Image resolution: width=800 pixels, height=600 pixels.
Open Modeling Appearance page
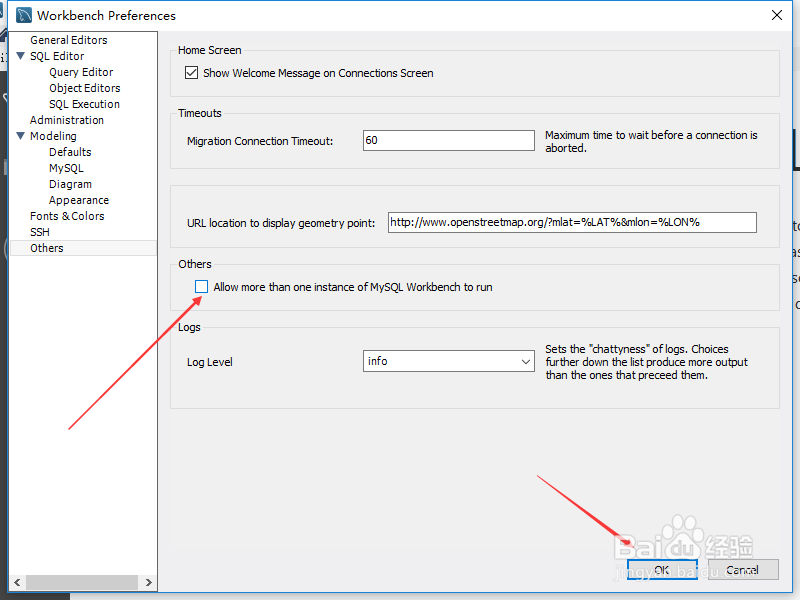[79, 200]
